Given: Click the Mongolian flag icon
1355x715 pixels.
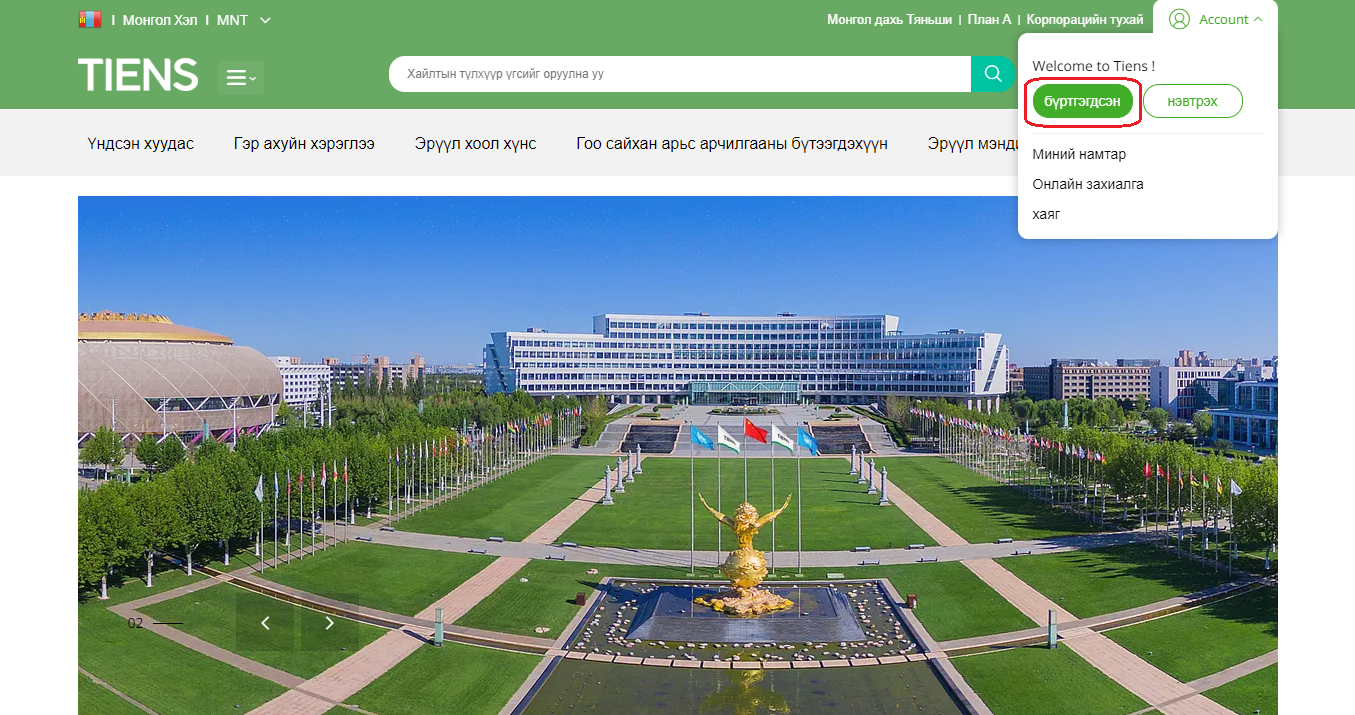Looking at the screenshot, I should (90, 20).
